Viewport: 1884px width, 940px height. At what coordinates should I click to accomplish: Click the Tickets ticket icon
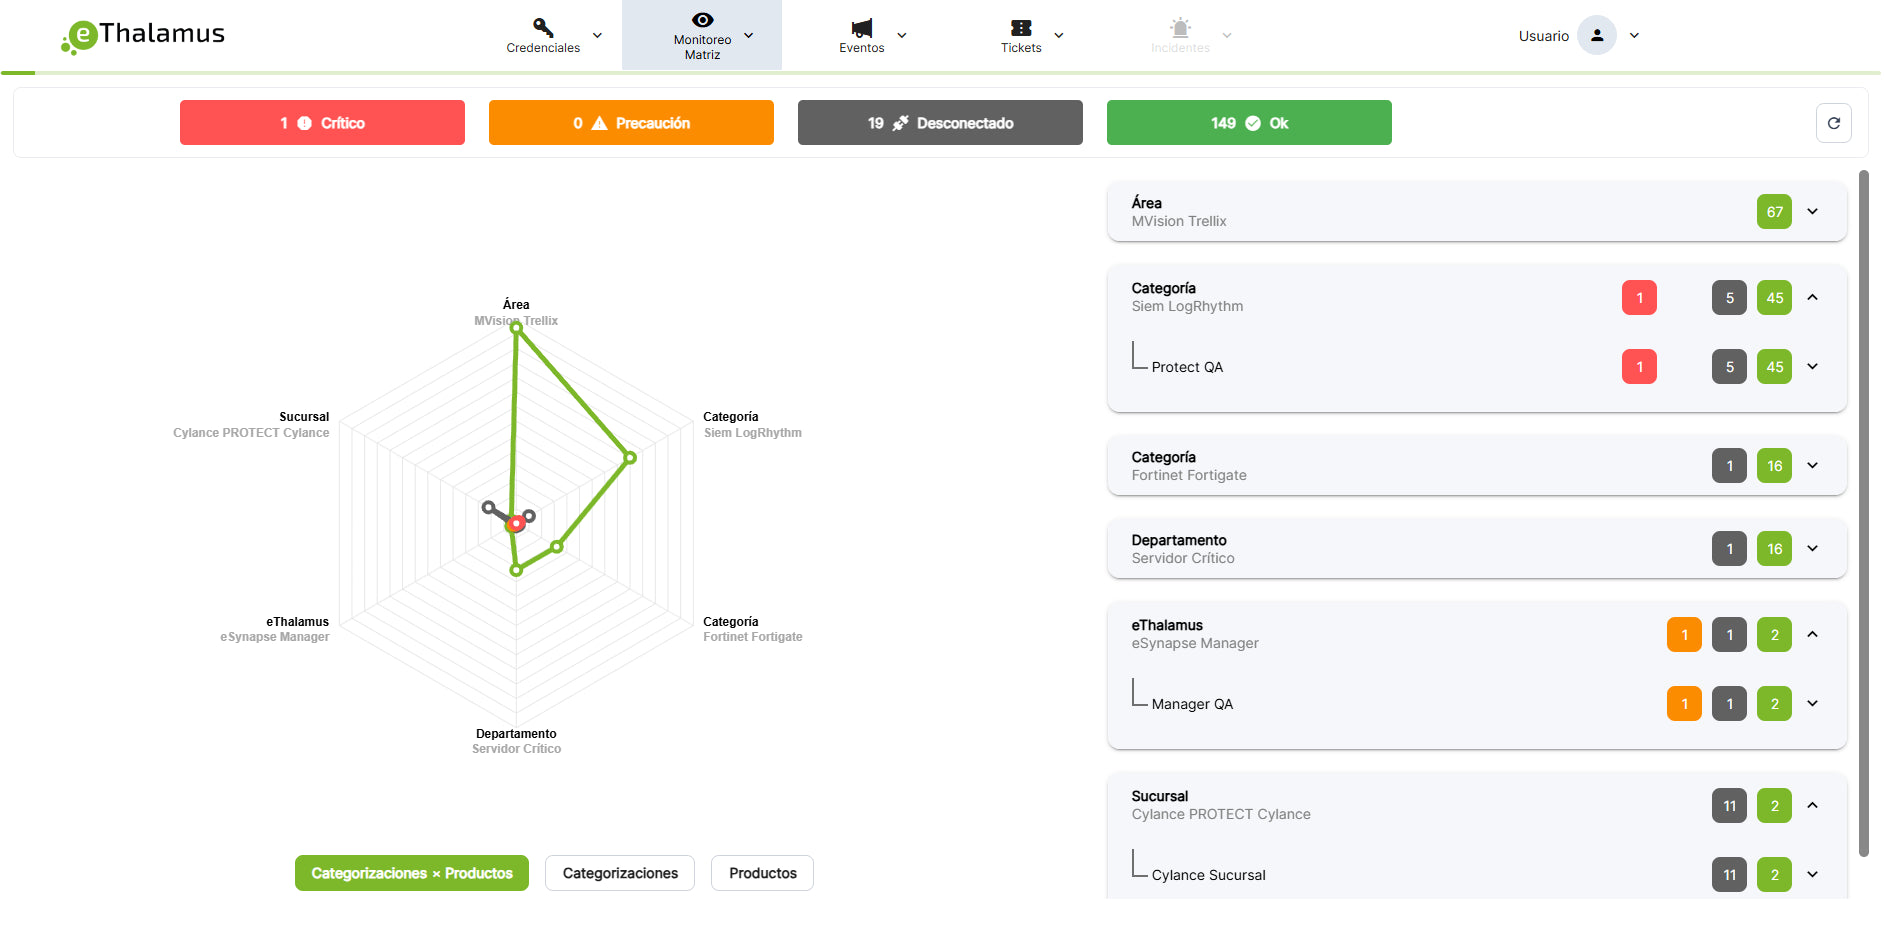point(1021,28)
